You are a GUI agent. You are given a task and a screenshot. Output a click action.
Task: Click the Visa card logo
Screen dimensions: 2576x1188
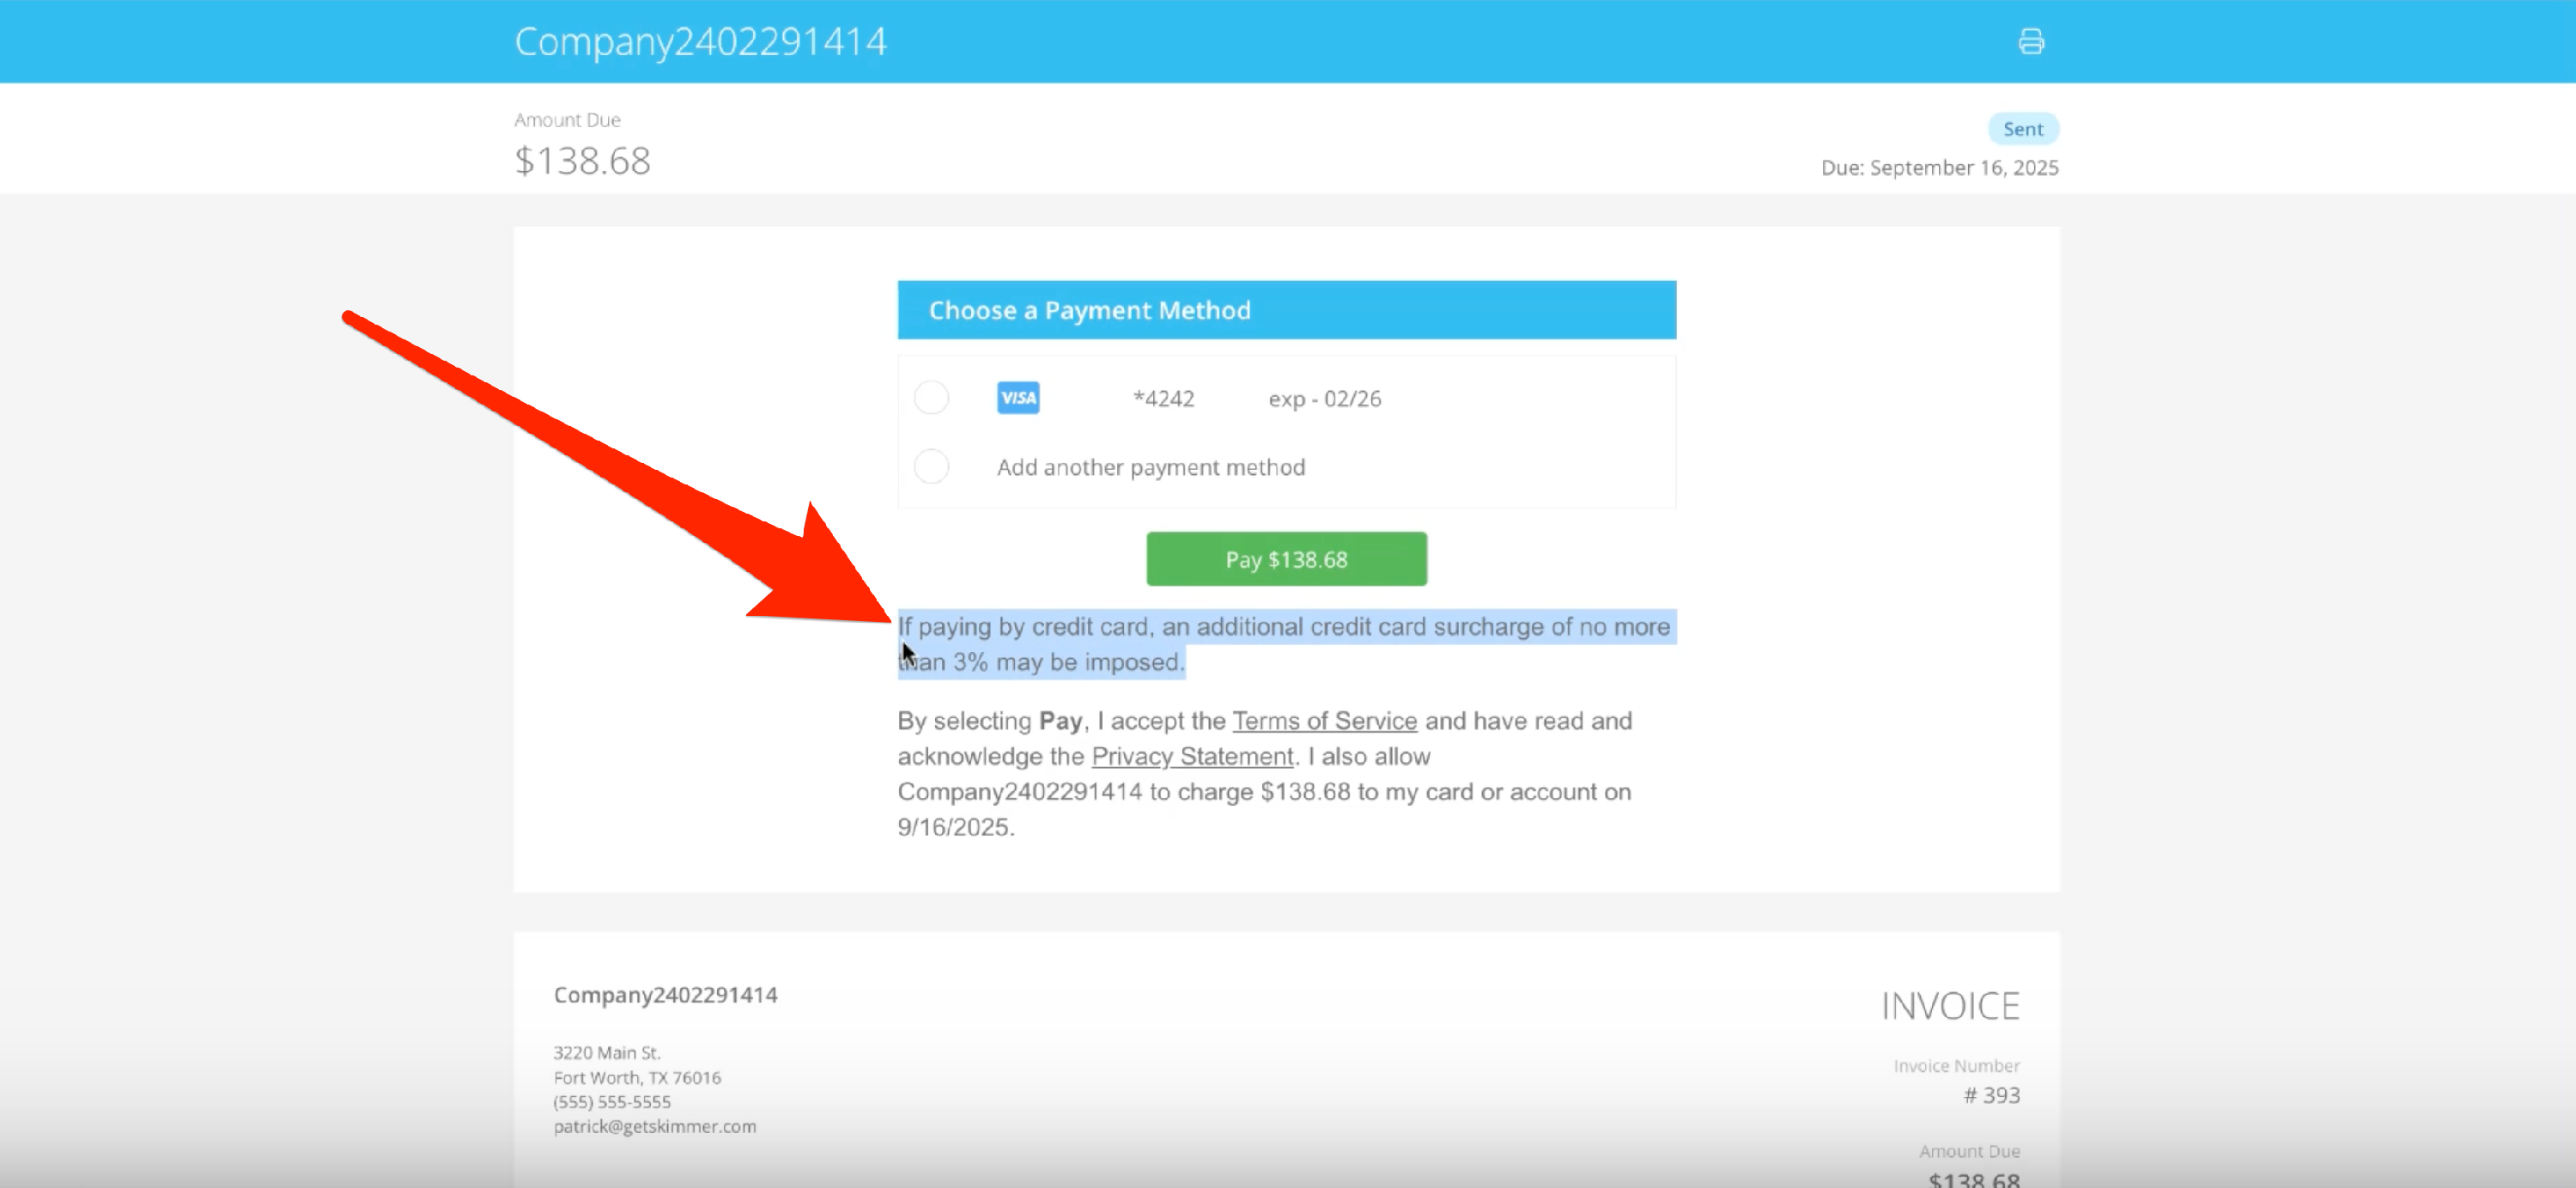[x=1017, y=398]
